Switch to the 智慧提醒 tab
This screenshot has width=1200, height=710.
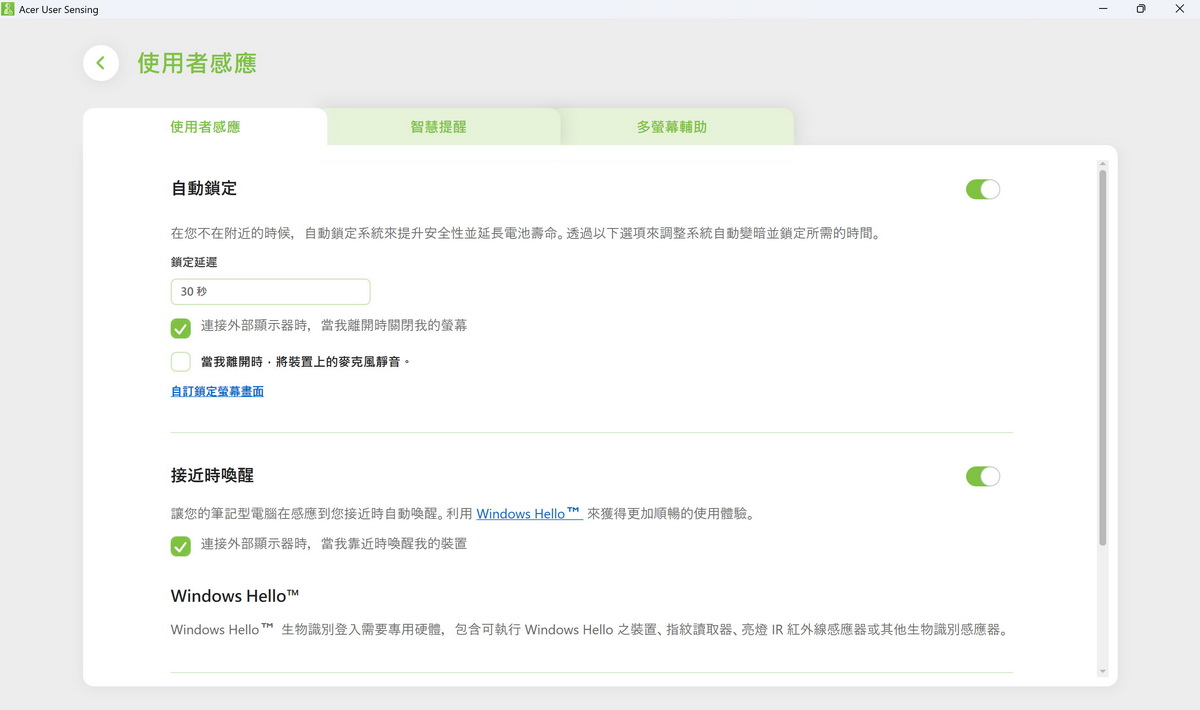pos(438,127)
